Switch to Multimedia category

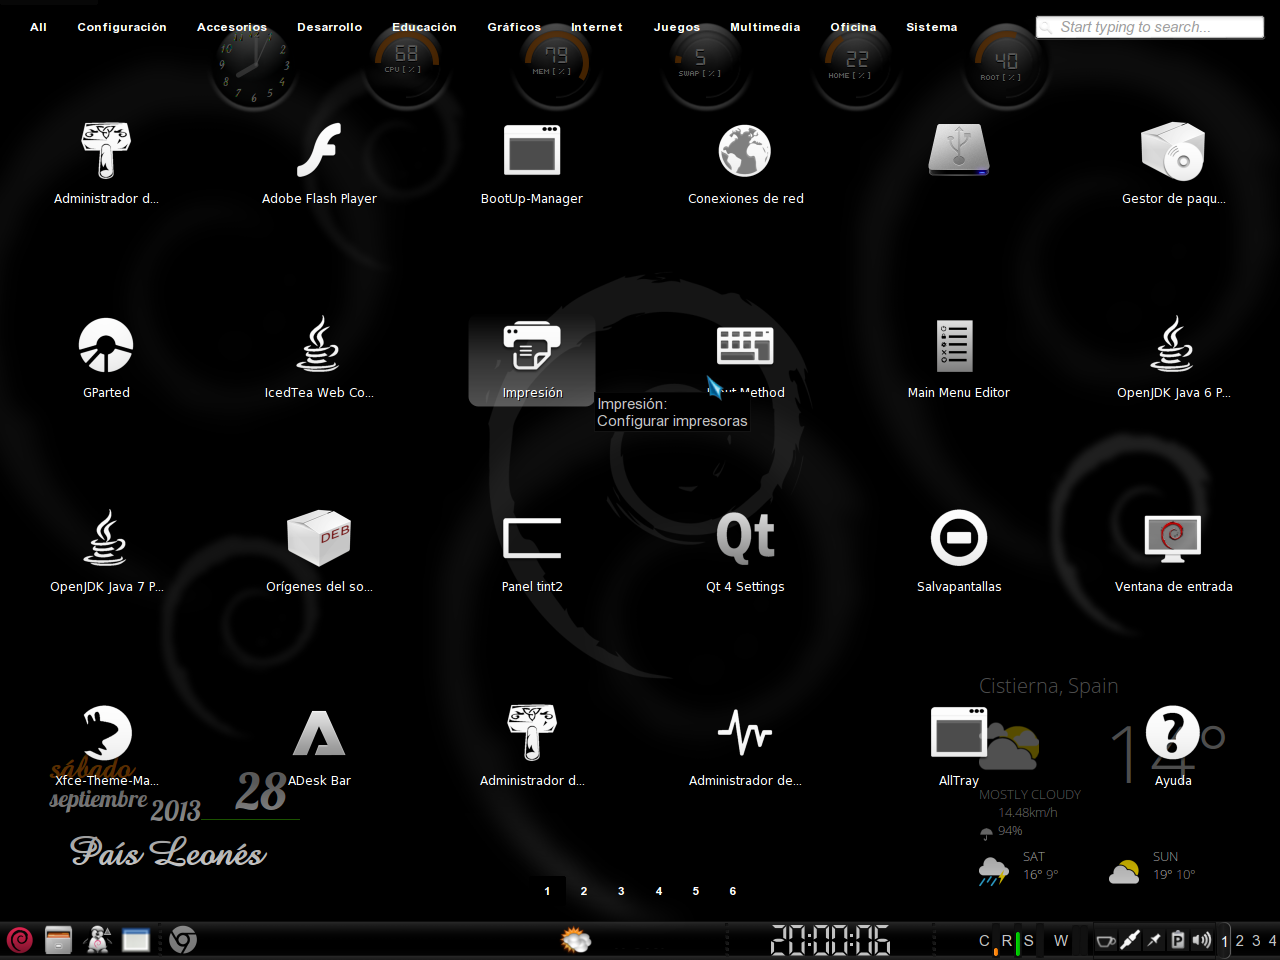(765, 27)
